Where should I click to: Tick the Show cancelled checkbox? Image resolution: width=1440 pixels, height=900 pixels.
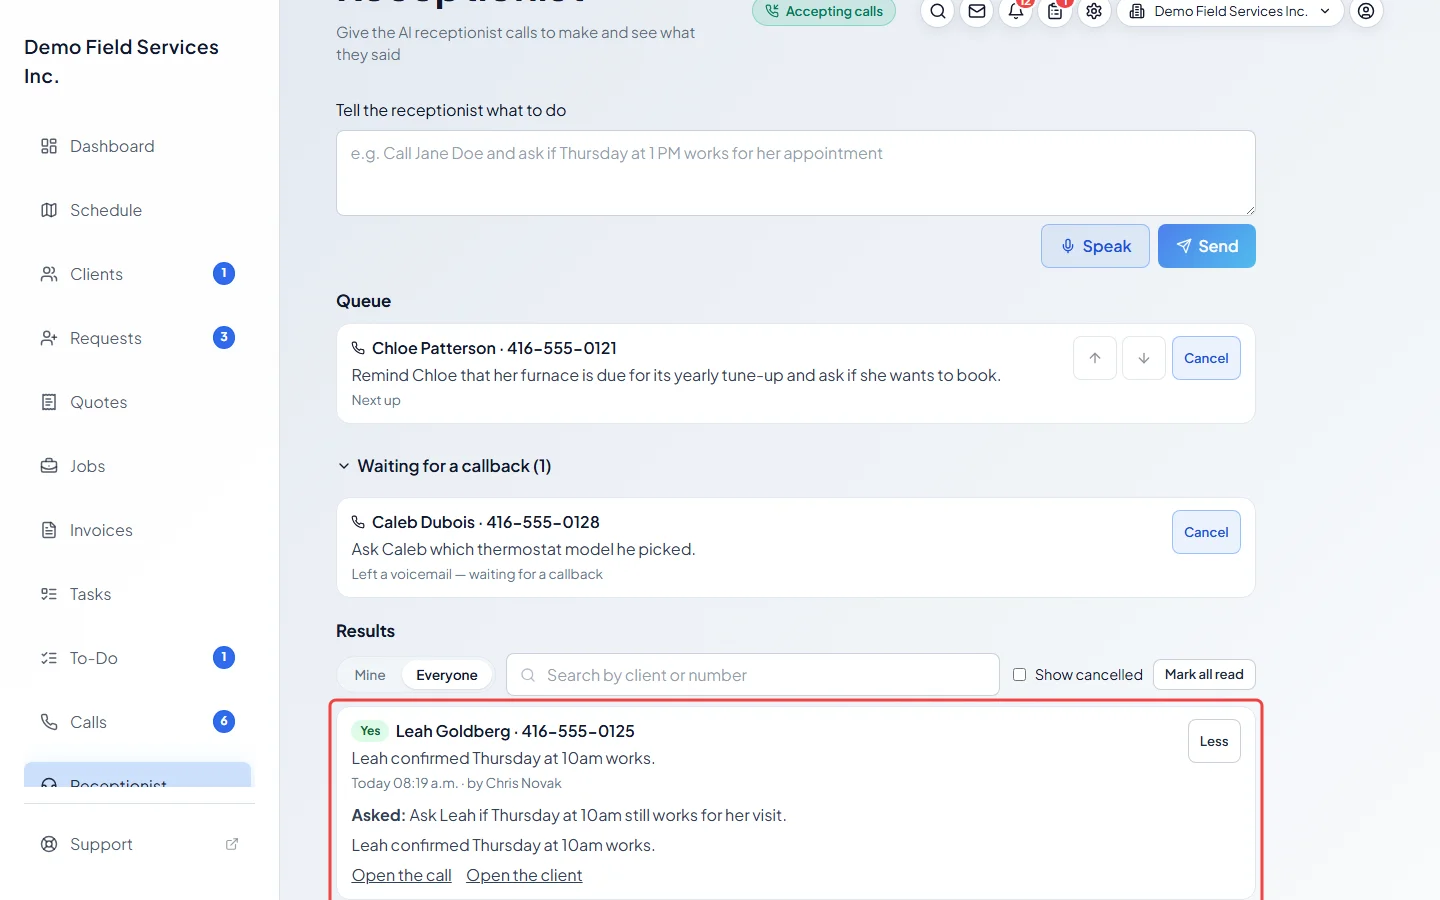click(x=1020, y=675)
